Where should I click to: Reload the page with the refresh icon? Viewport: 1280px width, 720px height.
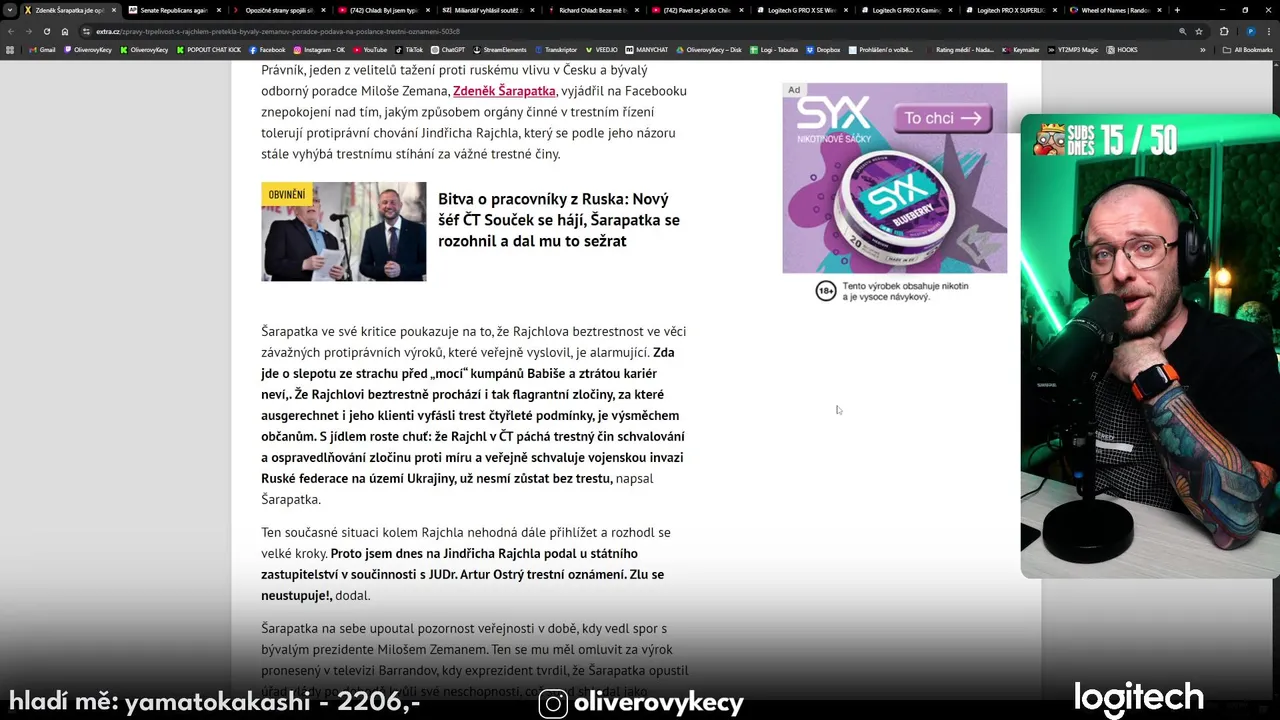46,31
